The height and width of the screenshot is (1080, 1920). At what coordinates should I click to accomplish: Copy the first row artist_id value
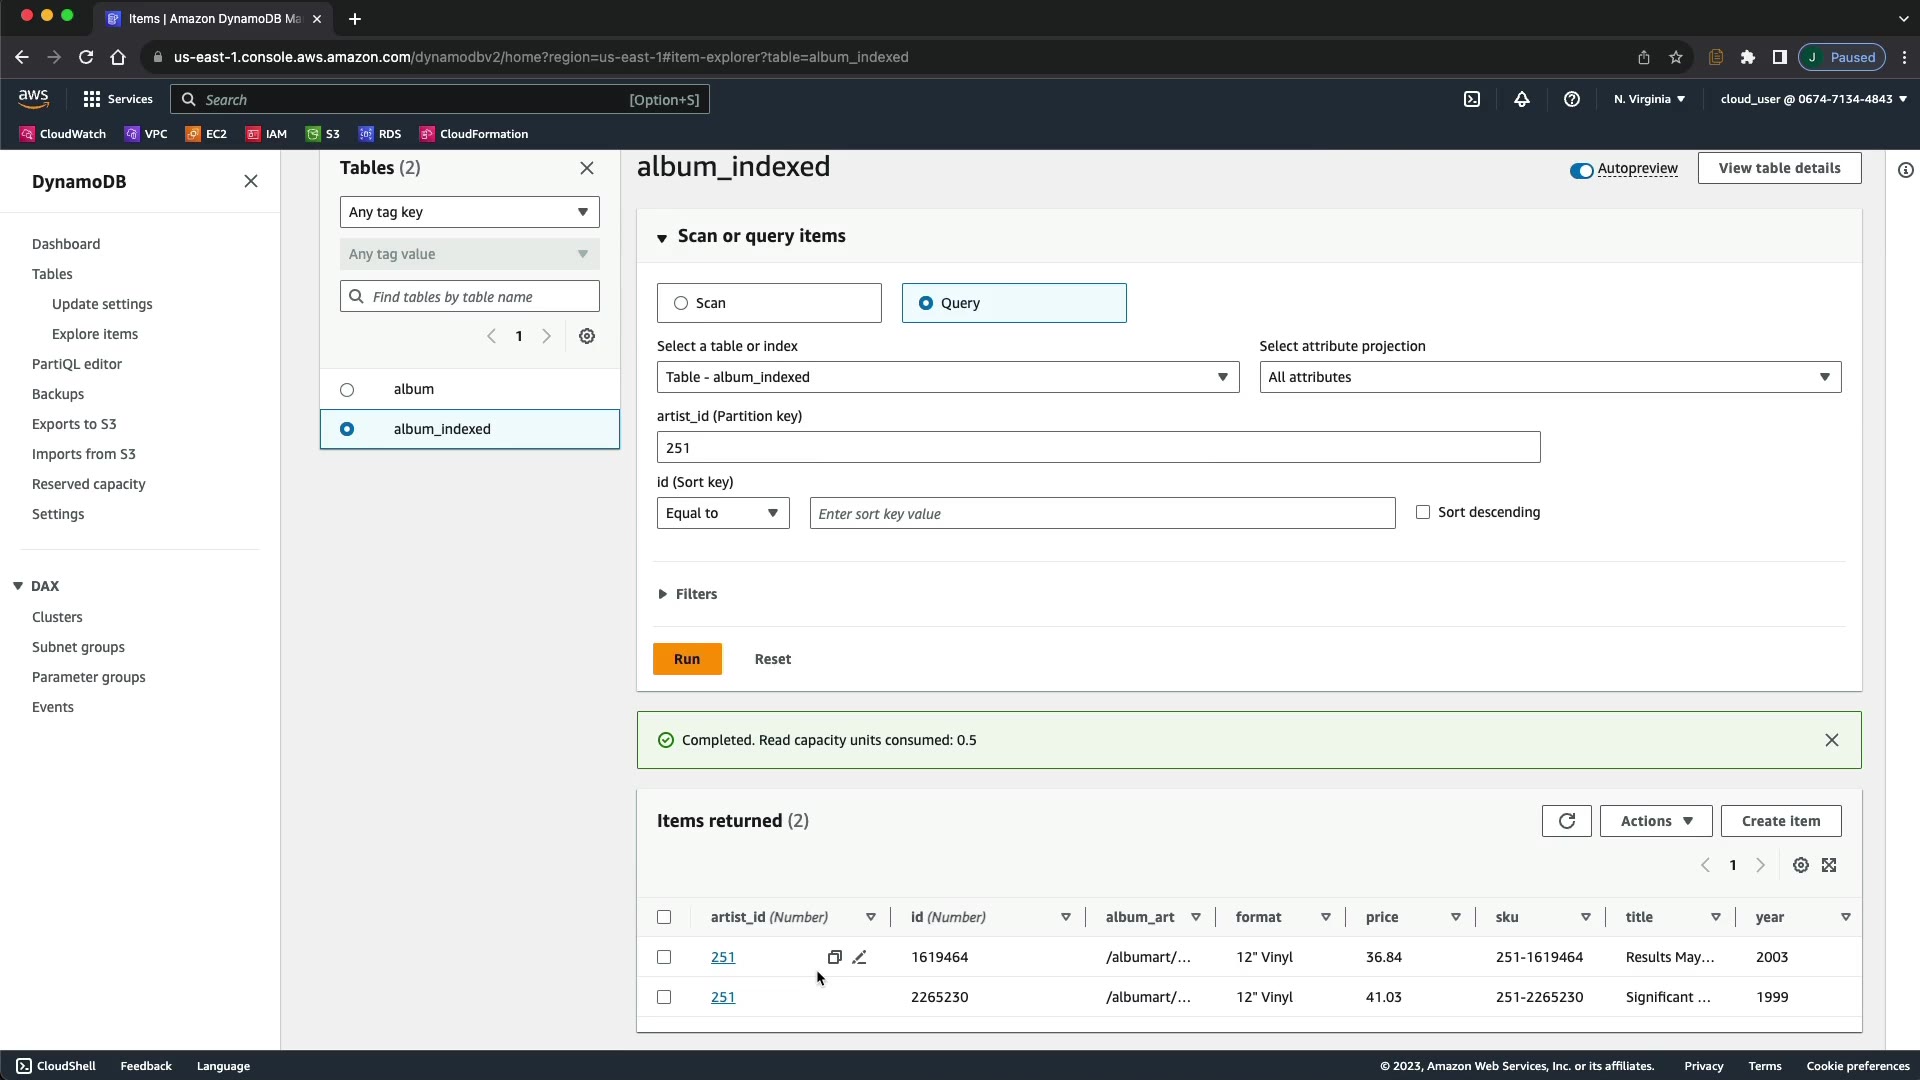click(x=834, y=957)
